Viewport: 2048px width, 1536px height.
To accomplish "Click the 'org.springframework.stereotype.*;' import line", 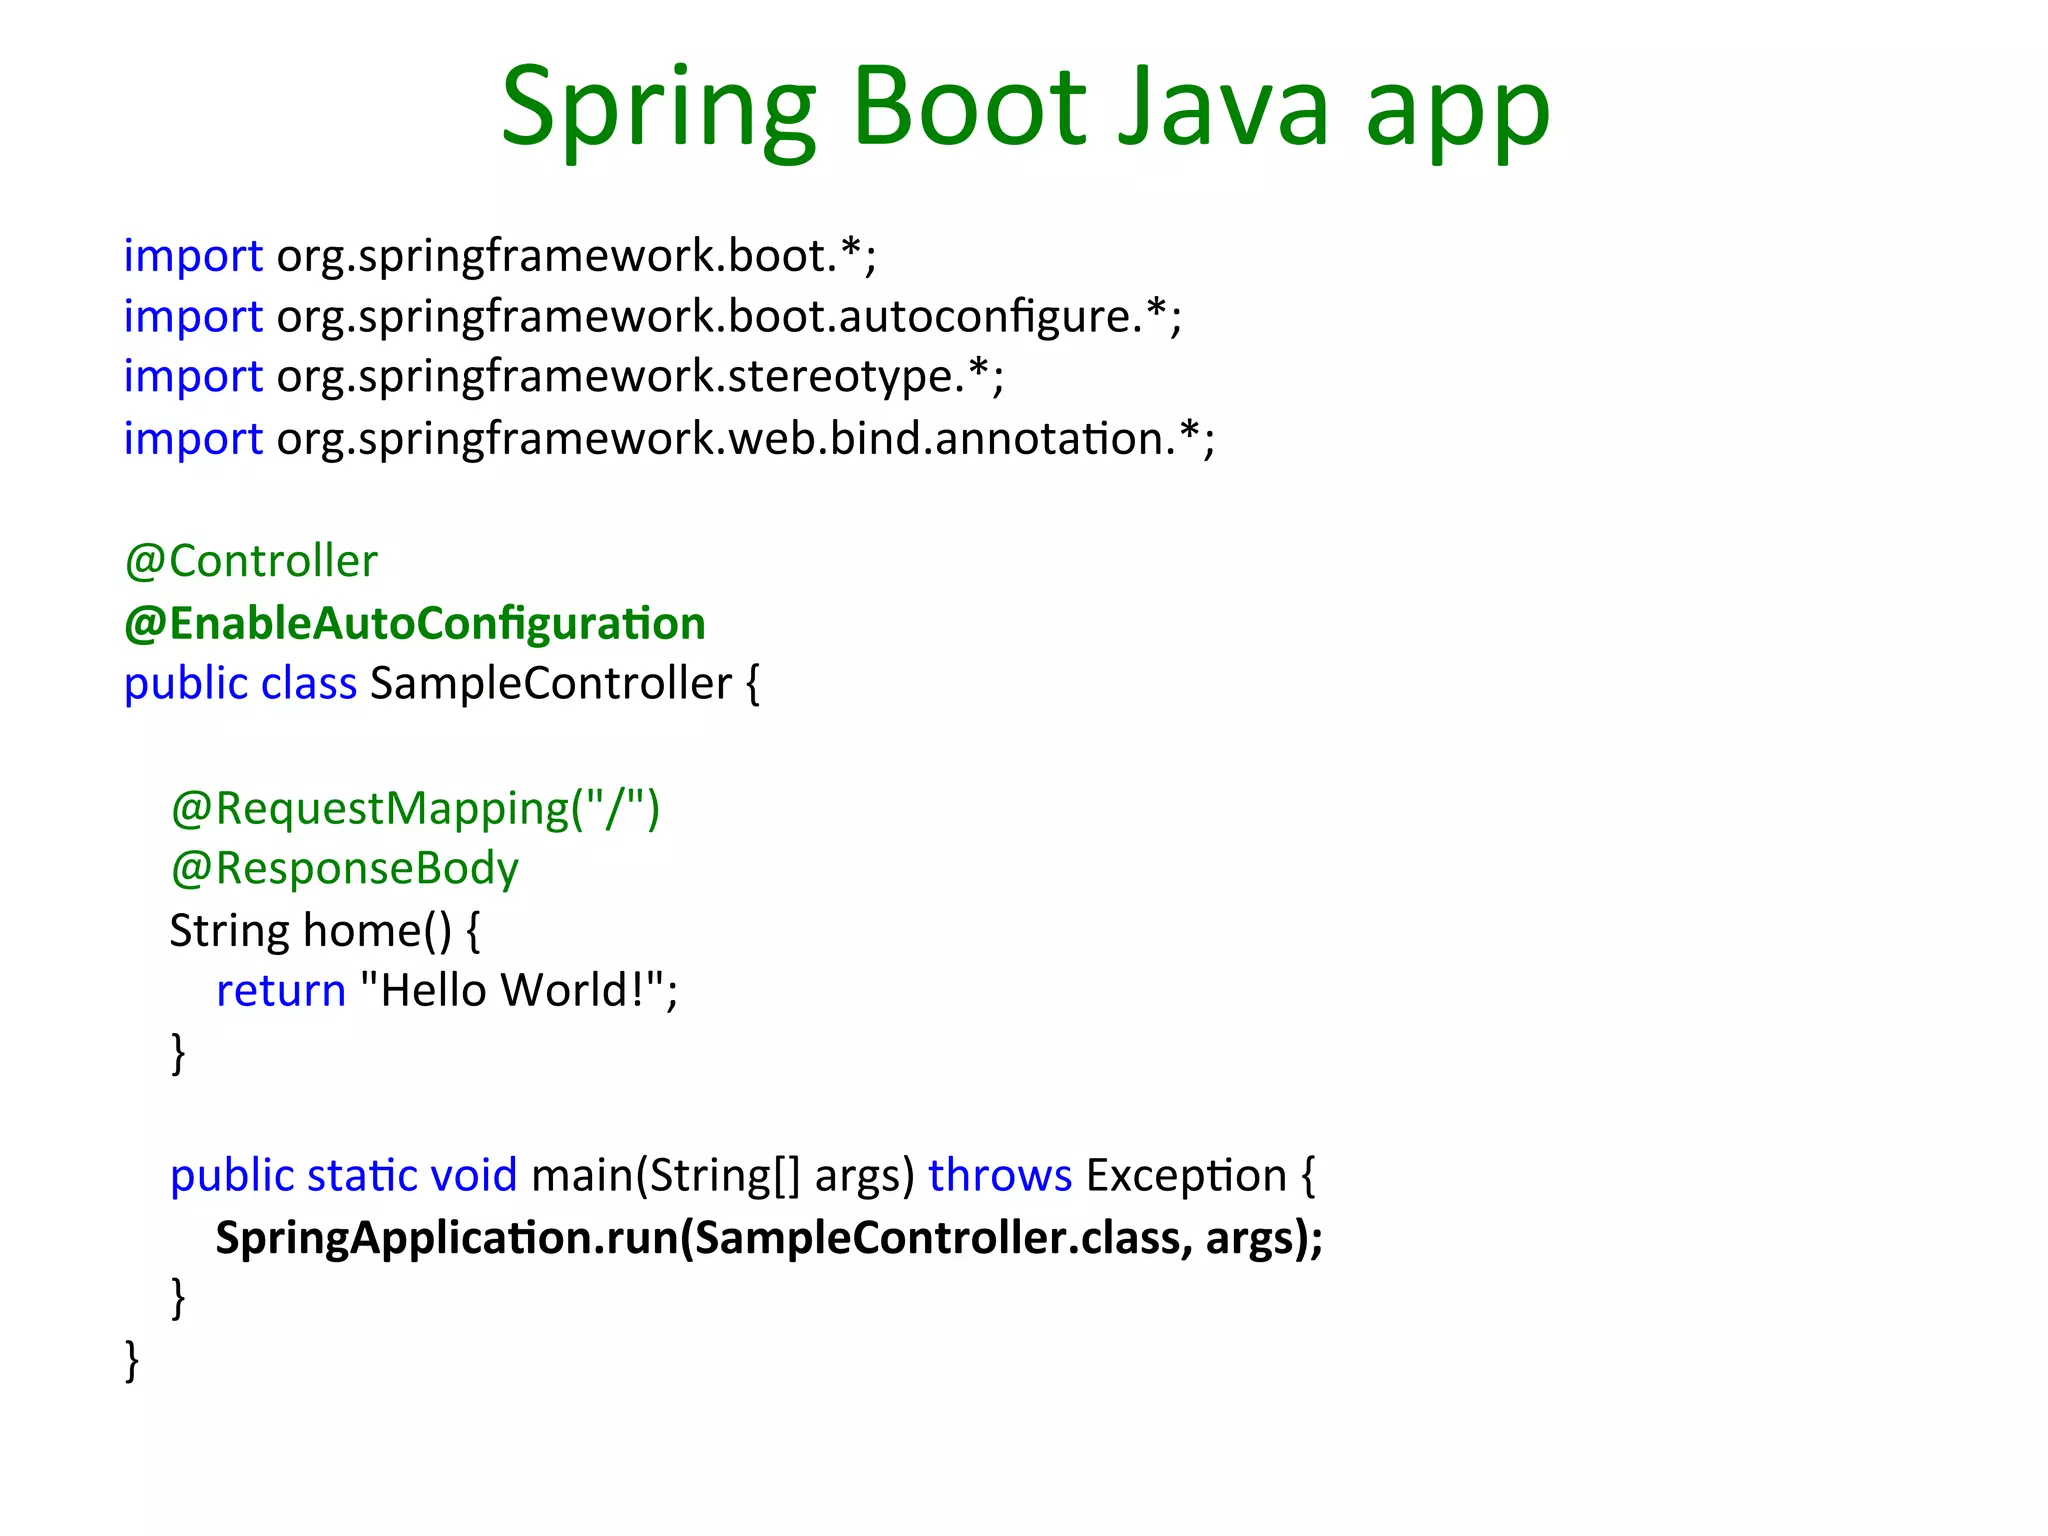I will pos(564,378).
